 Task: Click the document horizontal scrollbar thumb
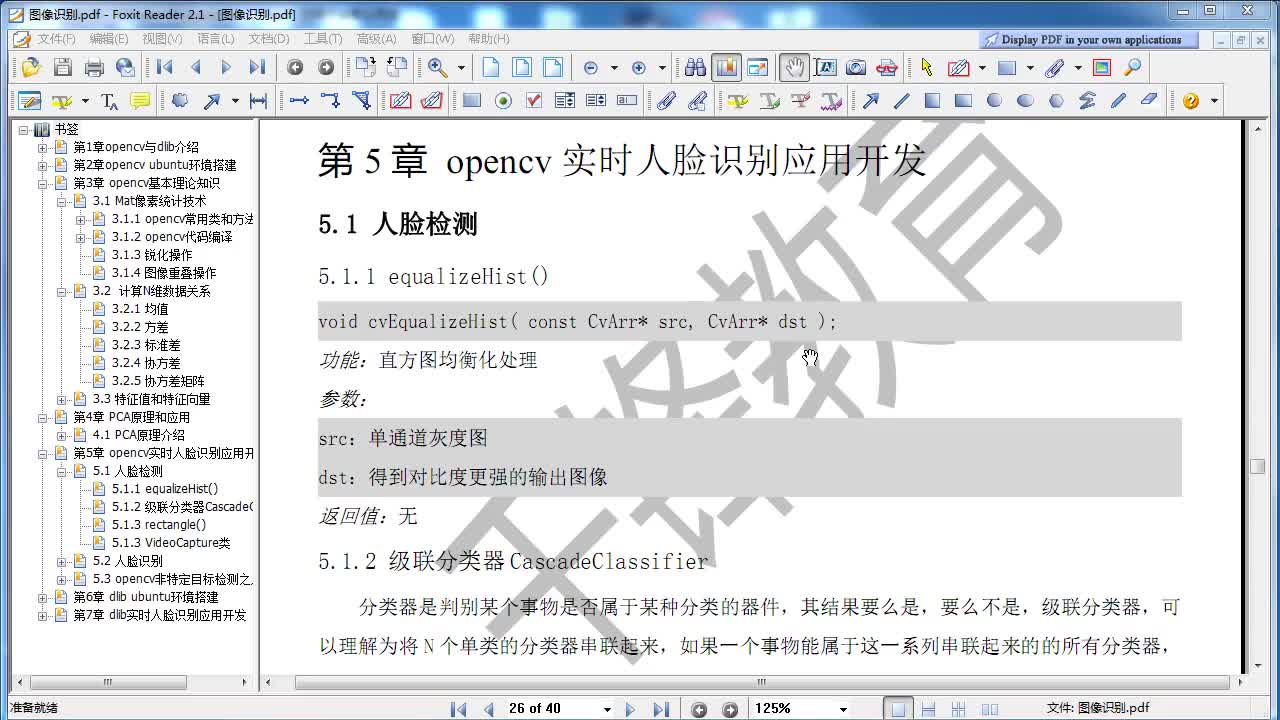(x=762, y=682)
